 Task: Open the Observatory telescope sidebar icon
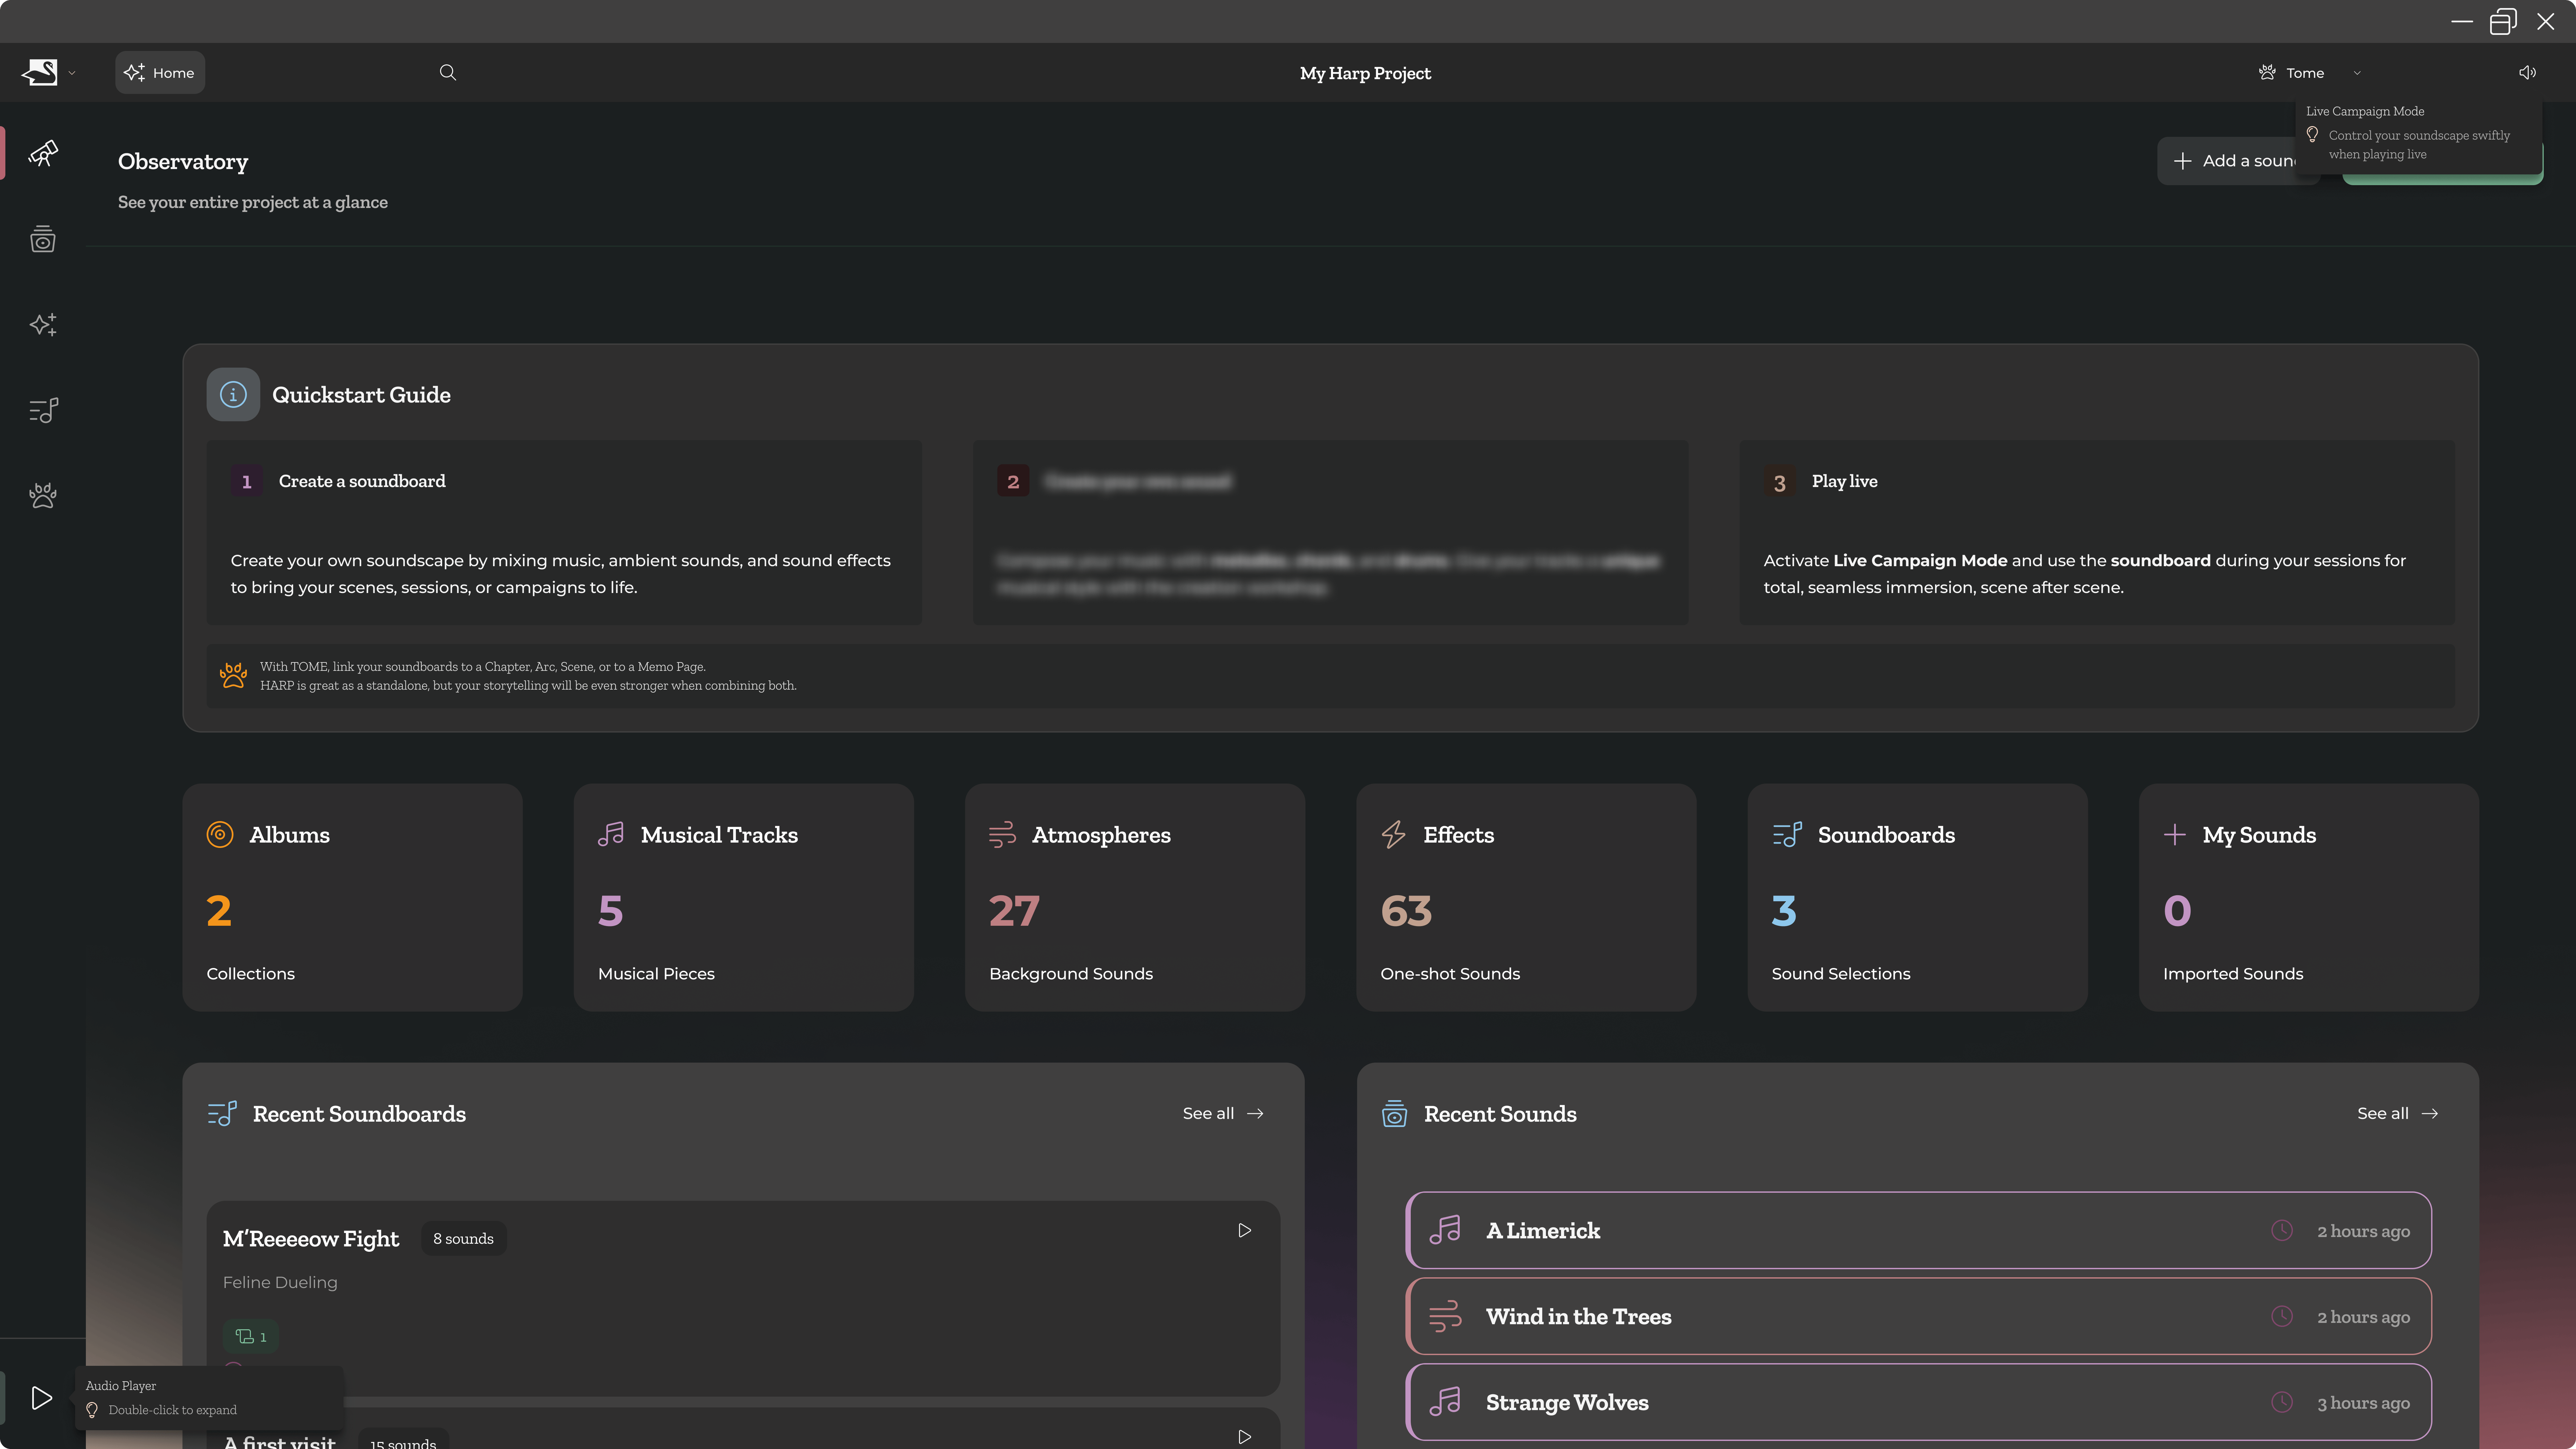click(x=43, y=153)
